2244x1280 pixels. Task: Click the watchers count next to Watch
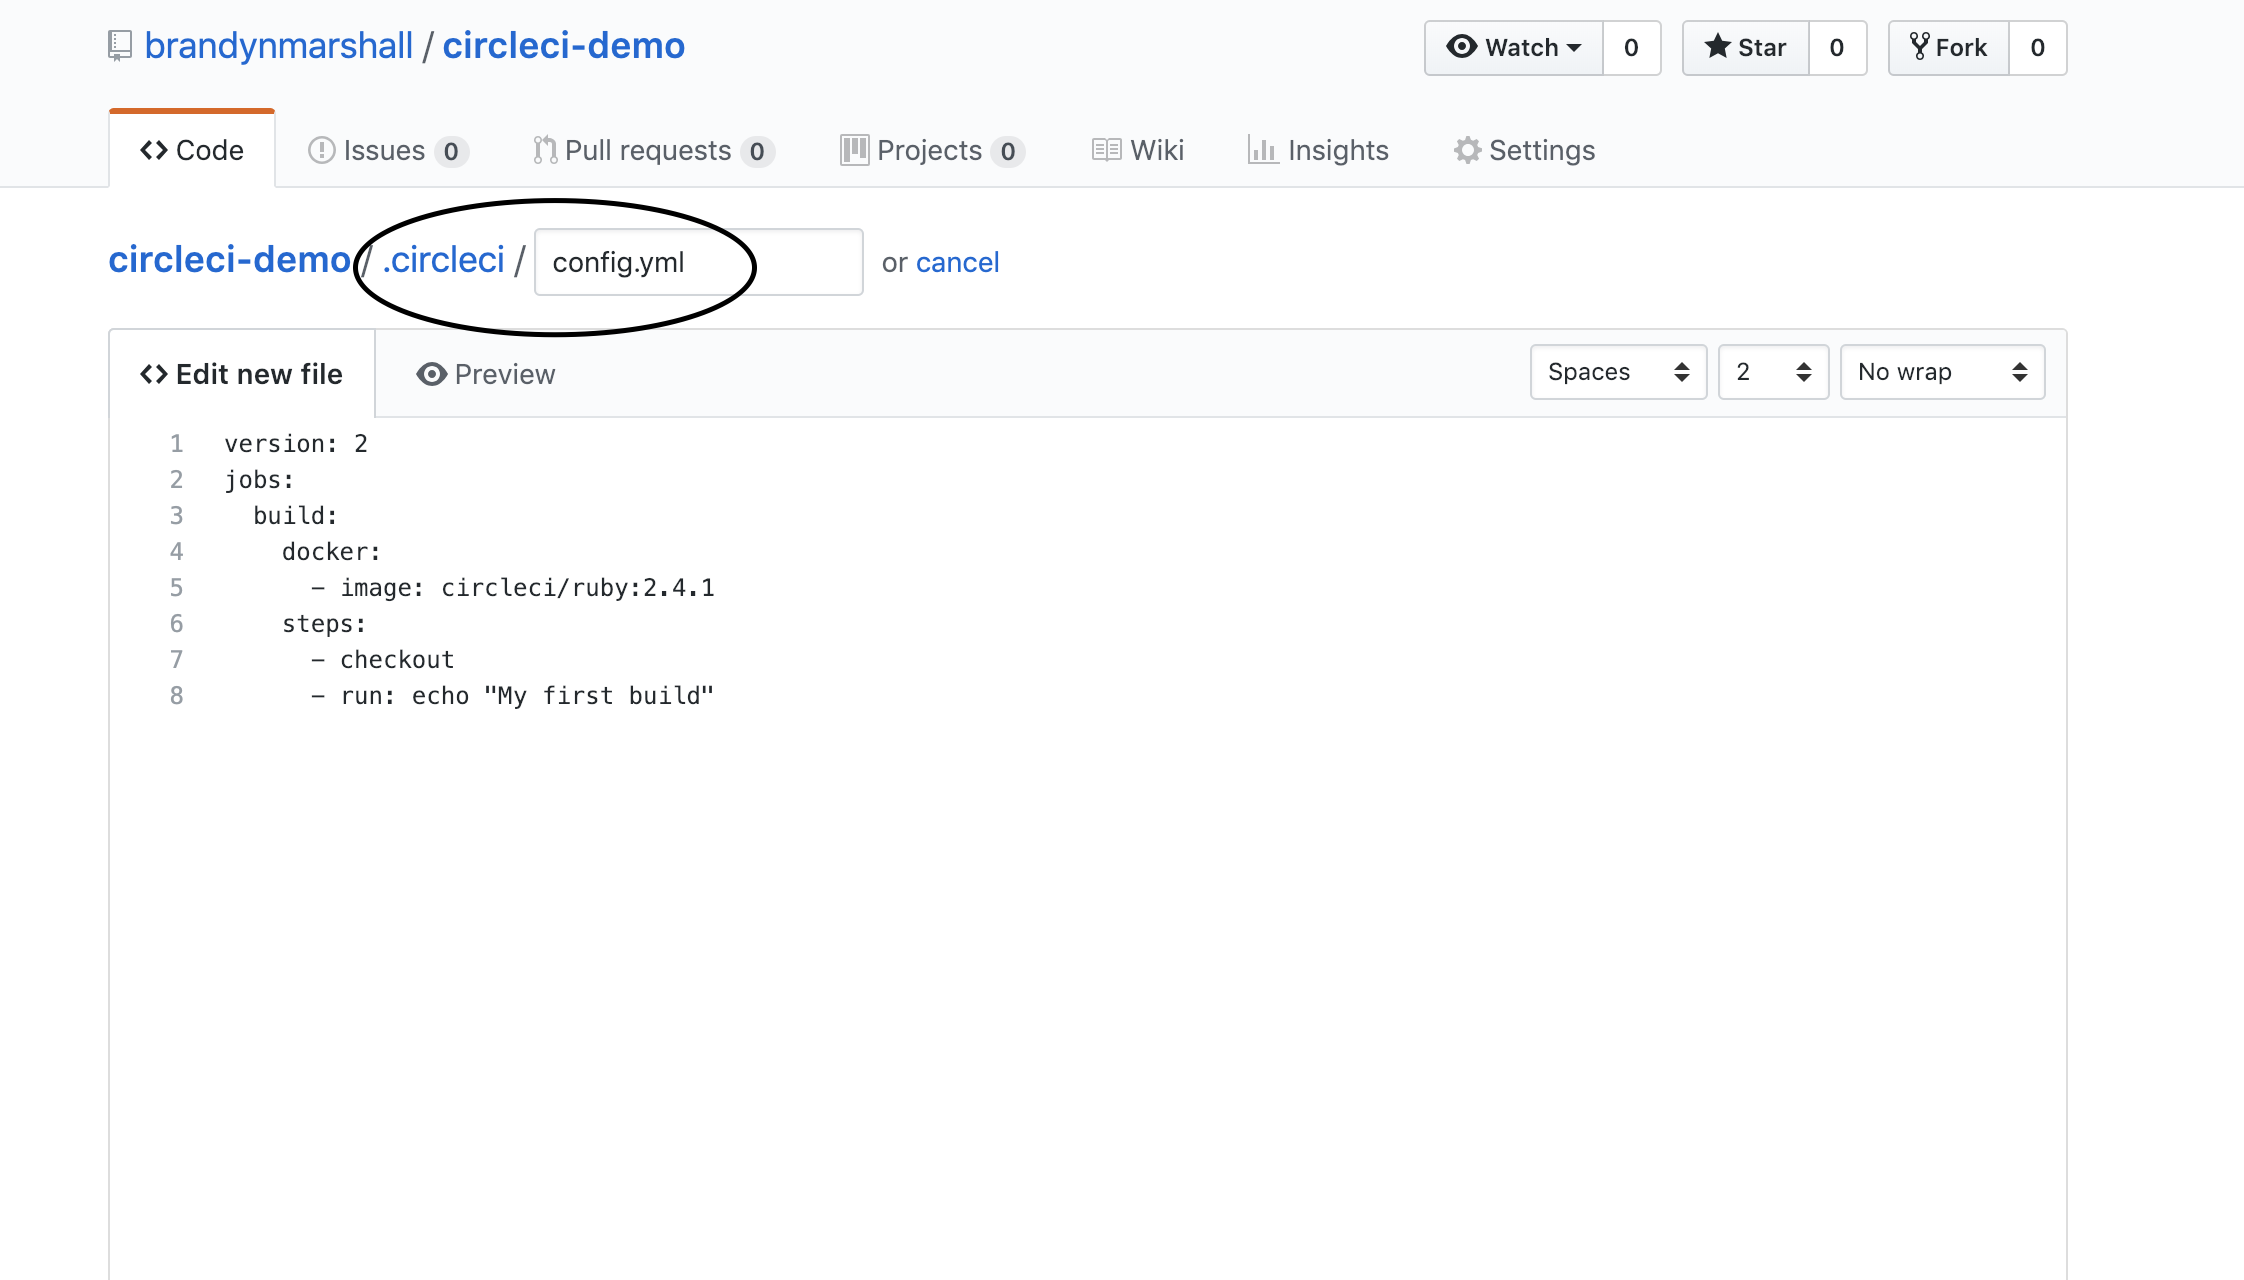point(1631,48)
